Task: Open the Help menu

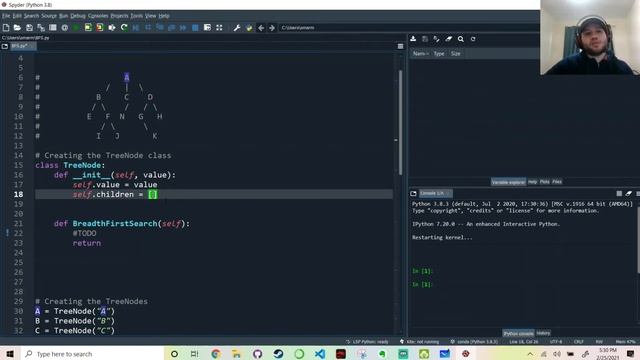Action: click(164, 16)
